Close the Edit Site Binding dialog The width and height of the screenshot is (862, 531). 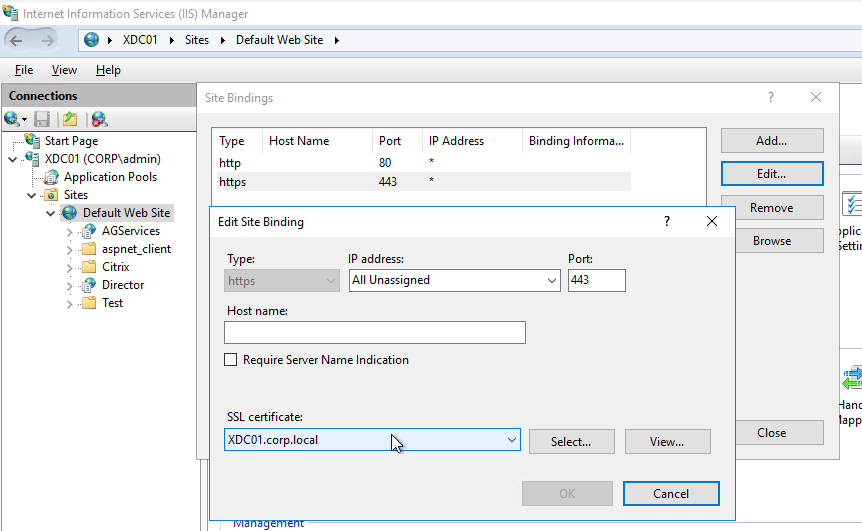(x=712, y=221)
